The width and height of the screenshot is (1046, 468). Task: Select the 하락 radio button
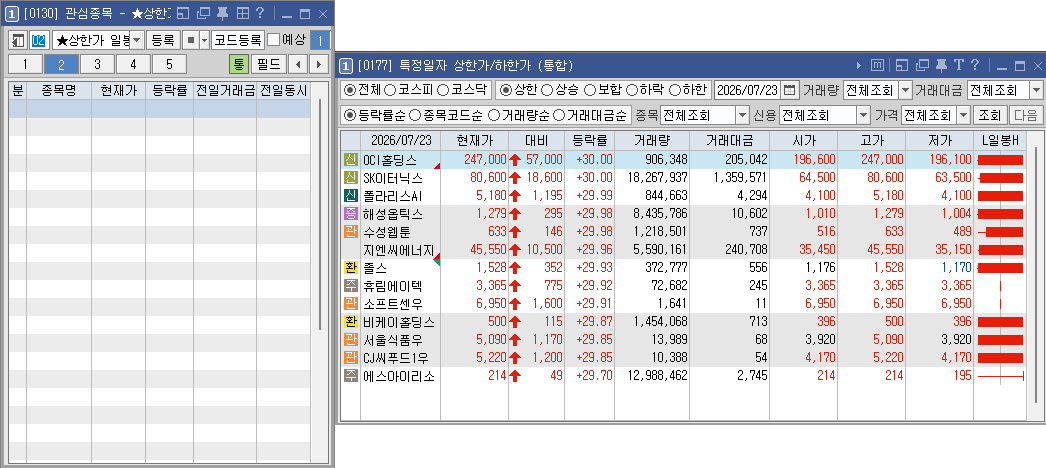click(632, 89)
